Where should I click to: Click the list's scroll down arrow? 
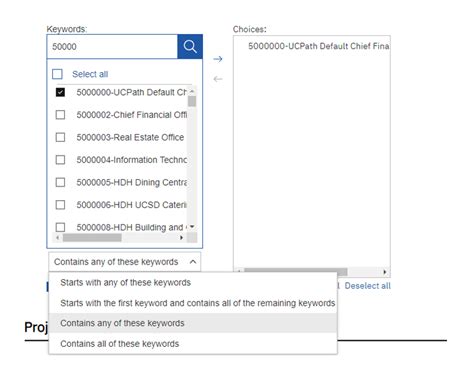coord(192,227)
